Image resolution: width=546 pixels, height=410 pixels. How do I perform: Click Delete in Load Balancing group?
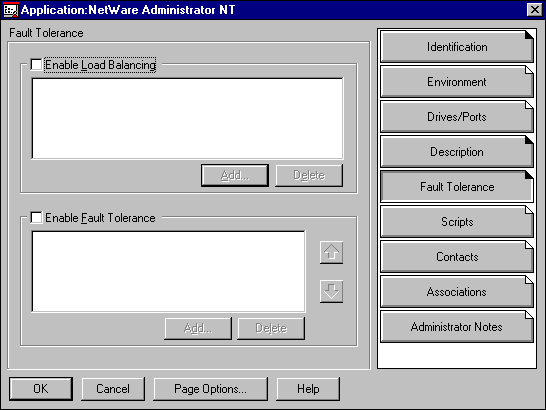[309, 175]
